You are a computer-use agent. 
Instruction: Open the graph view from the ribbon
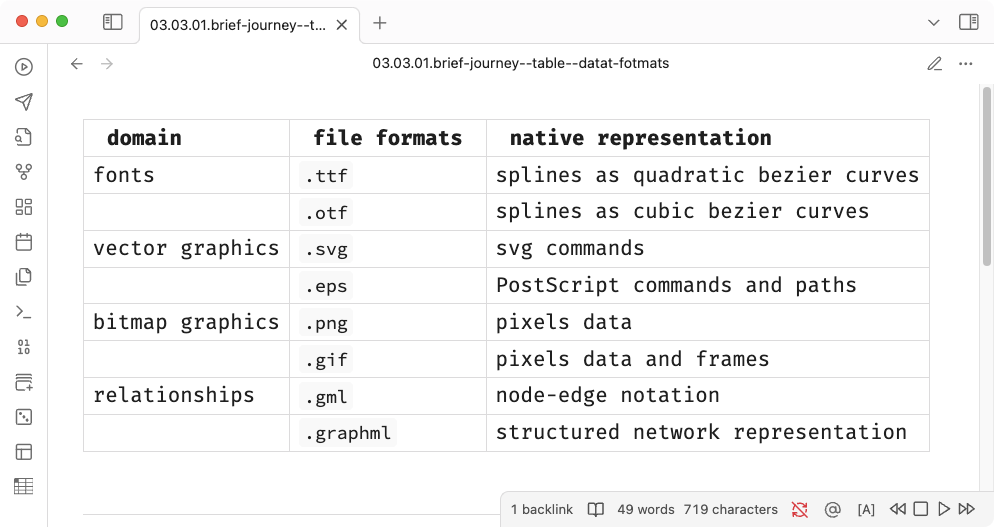[x=23, y=172]
